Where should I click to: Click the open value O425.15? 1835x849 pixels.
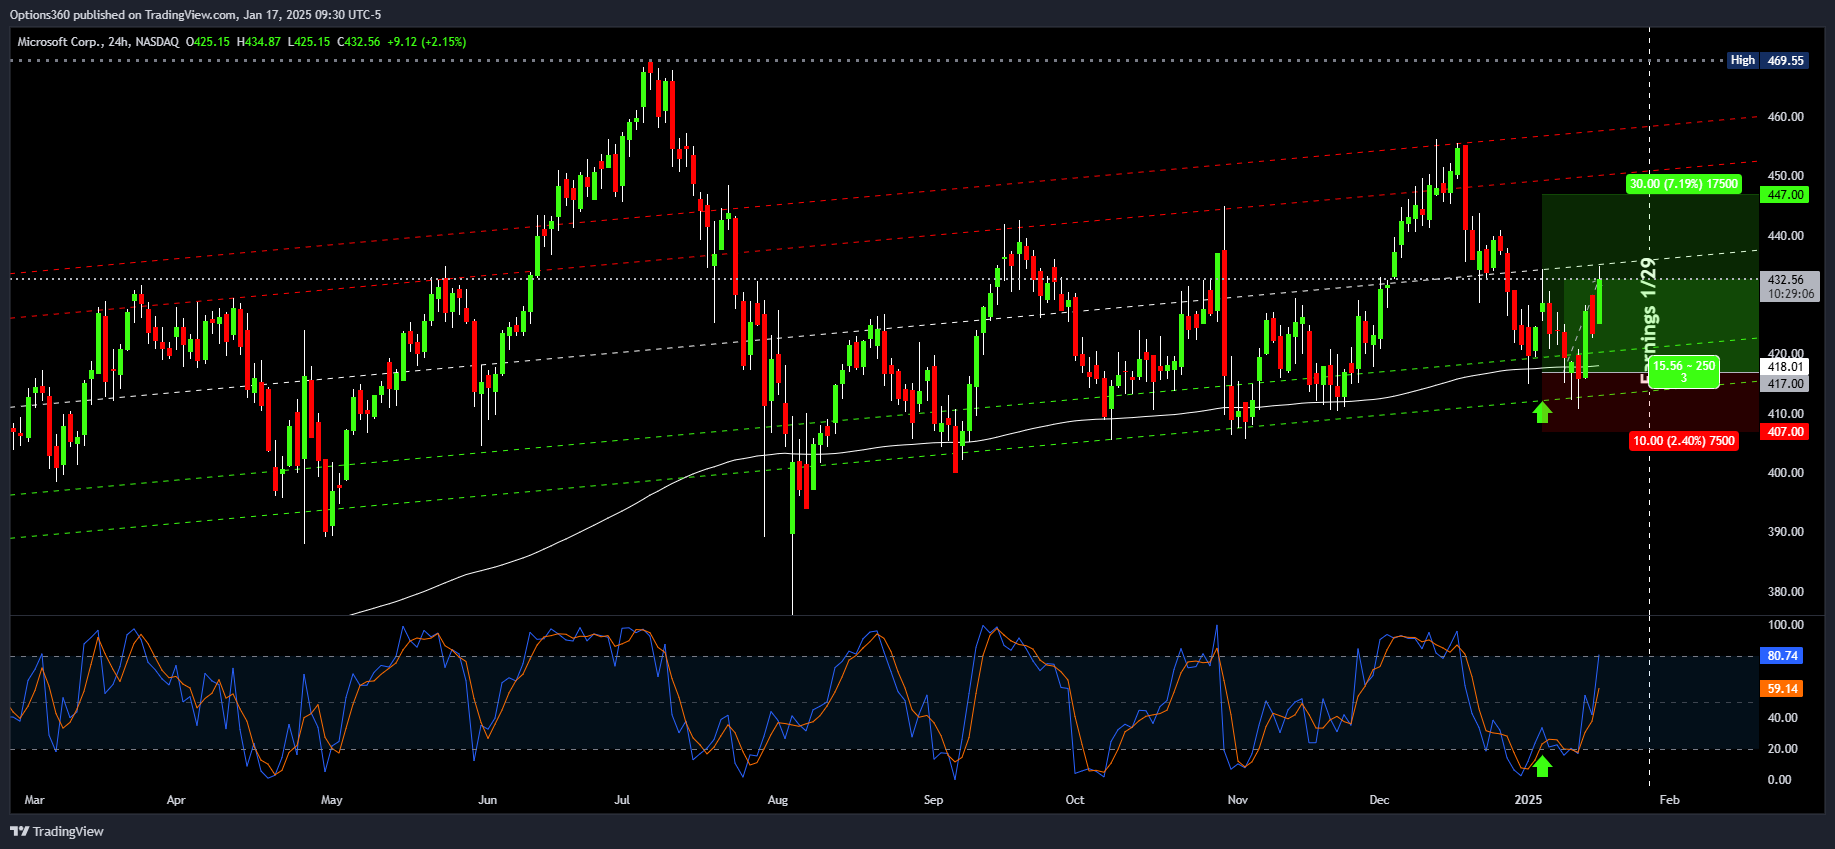pyautogui.click(x=208, y=42)
